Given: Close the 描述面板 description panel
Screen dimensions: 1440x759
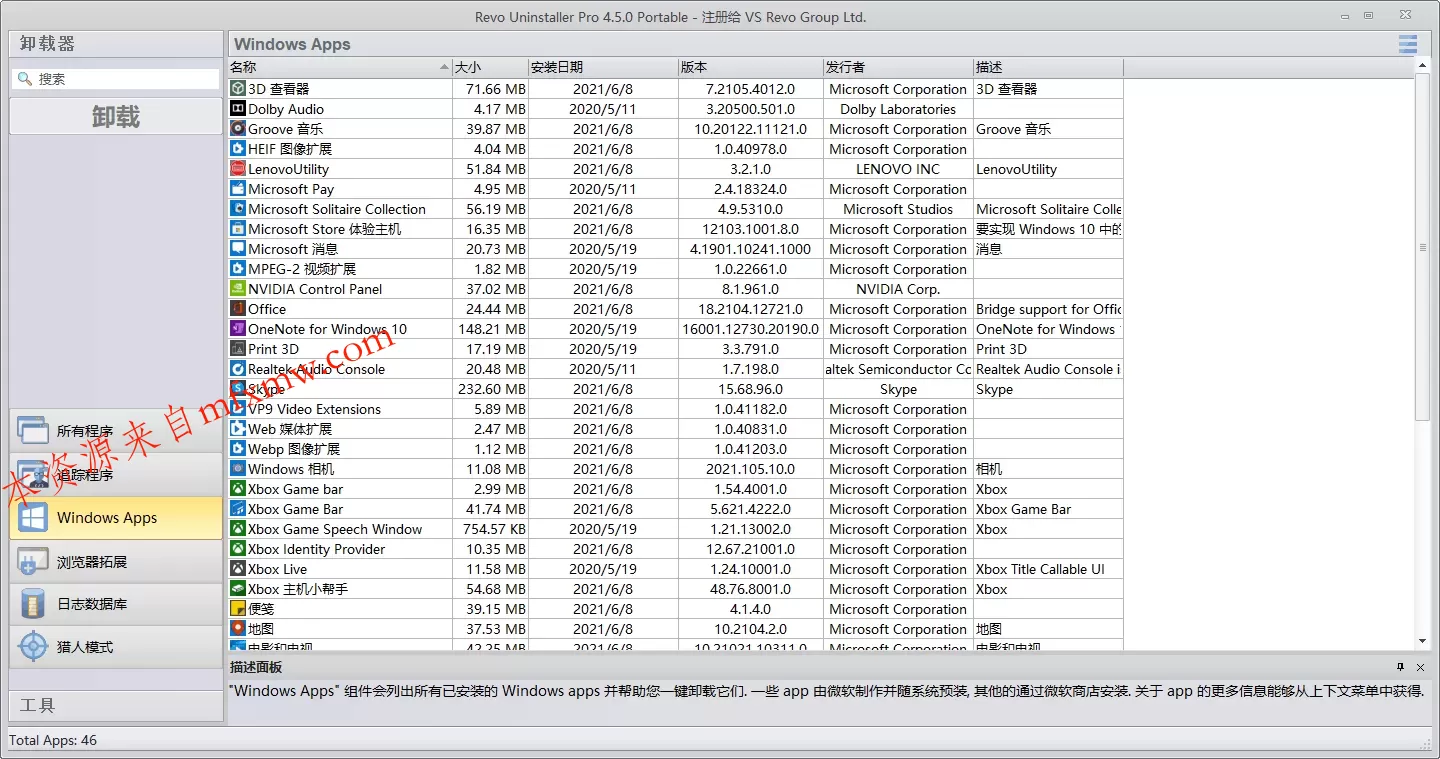Looking at the screenshot, I should click(1421, 667).
